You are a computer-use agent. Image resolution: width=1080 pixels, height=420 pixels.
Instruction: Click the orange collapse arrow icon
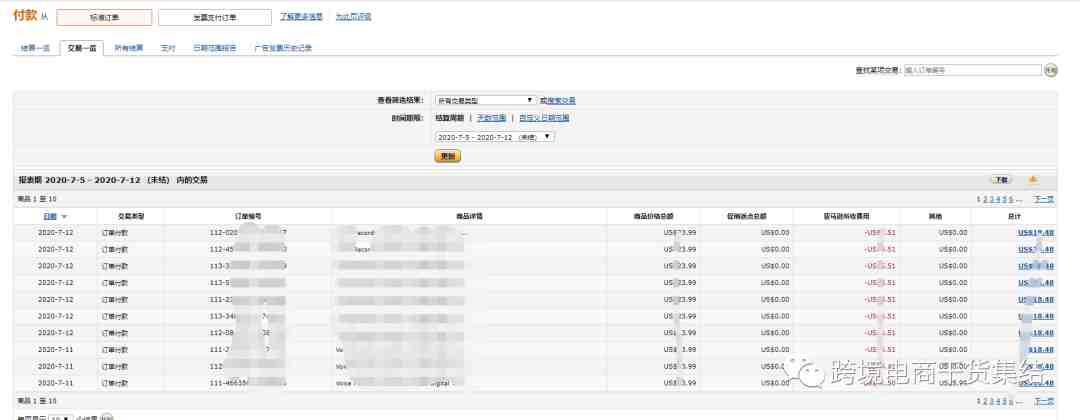coord(1033,180)
